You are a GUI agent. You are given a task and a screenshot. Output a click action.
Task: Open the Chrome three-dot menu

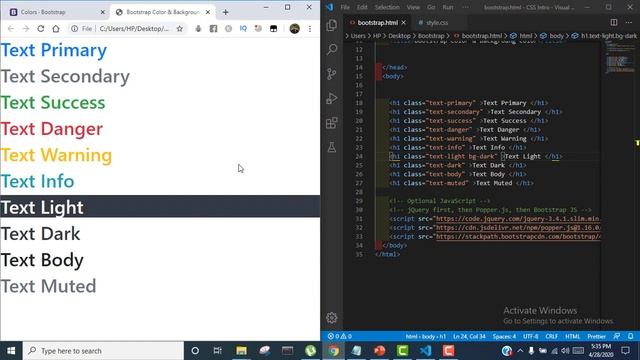click(310, 29)
